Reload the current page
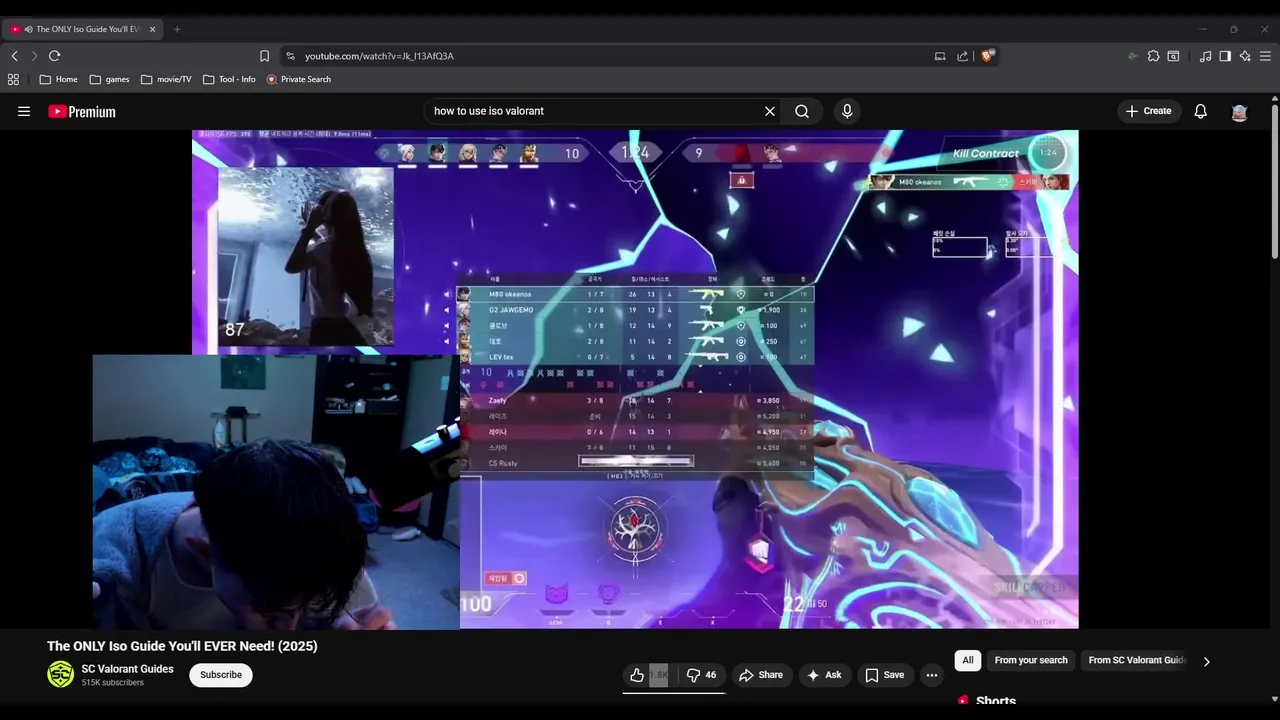The image size is (1280, 720). (55, 56)
